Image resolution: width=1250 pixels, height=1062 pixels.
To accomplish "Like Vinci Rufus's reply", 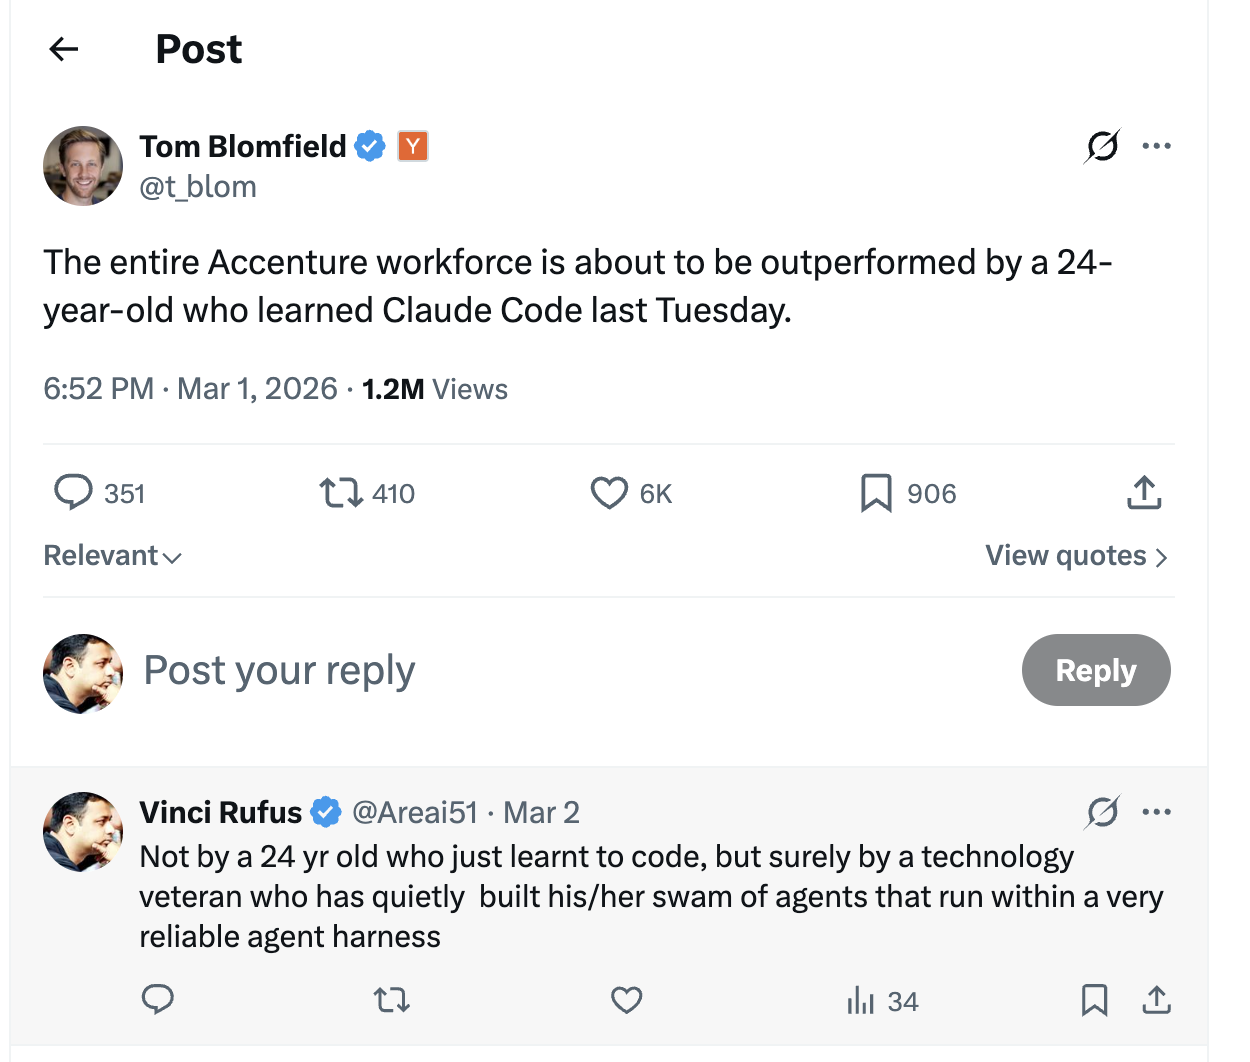I will [x=626, y=1000].
